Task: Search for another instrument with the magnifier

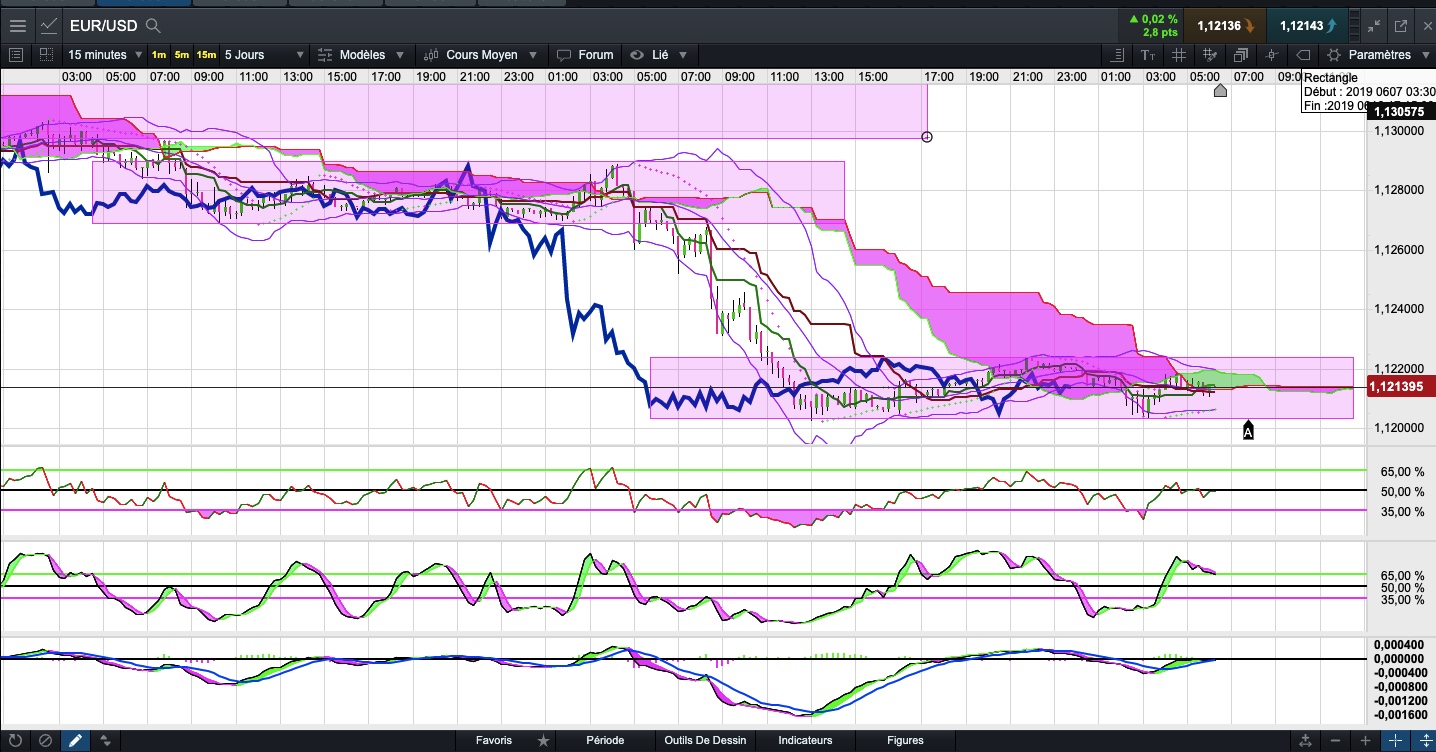Action: click(153, 25)
